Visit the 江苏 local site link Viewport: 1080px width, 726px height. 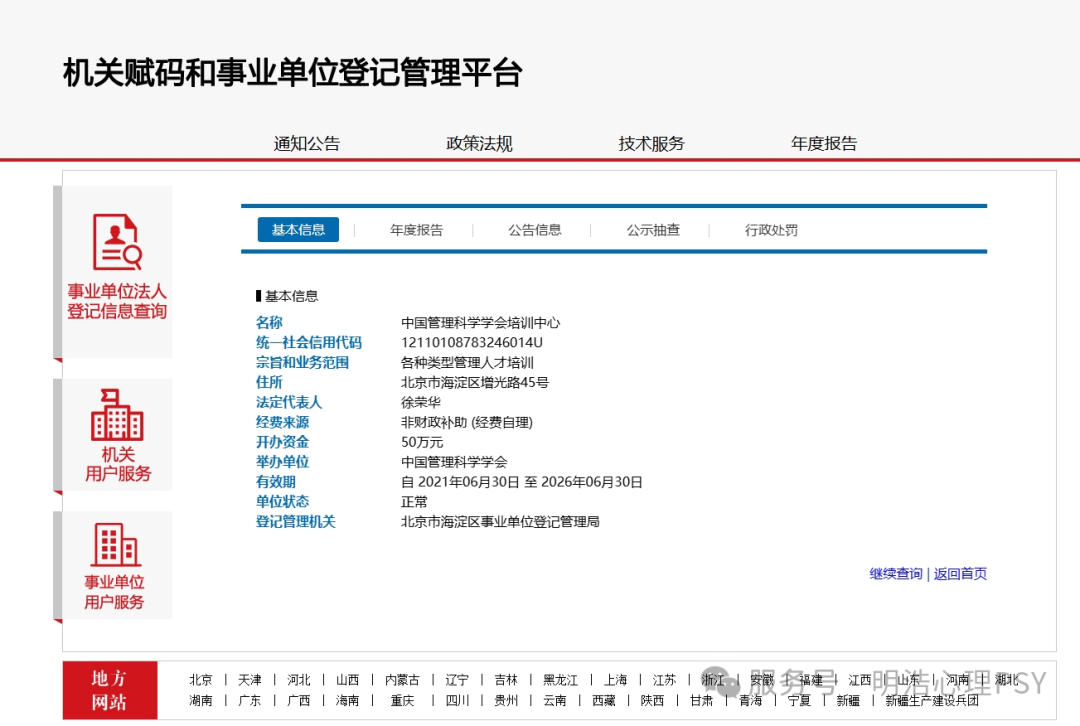[664, 680]
